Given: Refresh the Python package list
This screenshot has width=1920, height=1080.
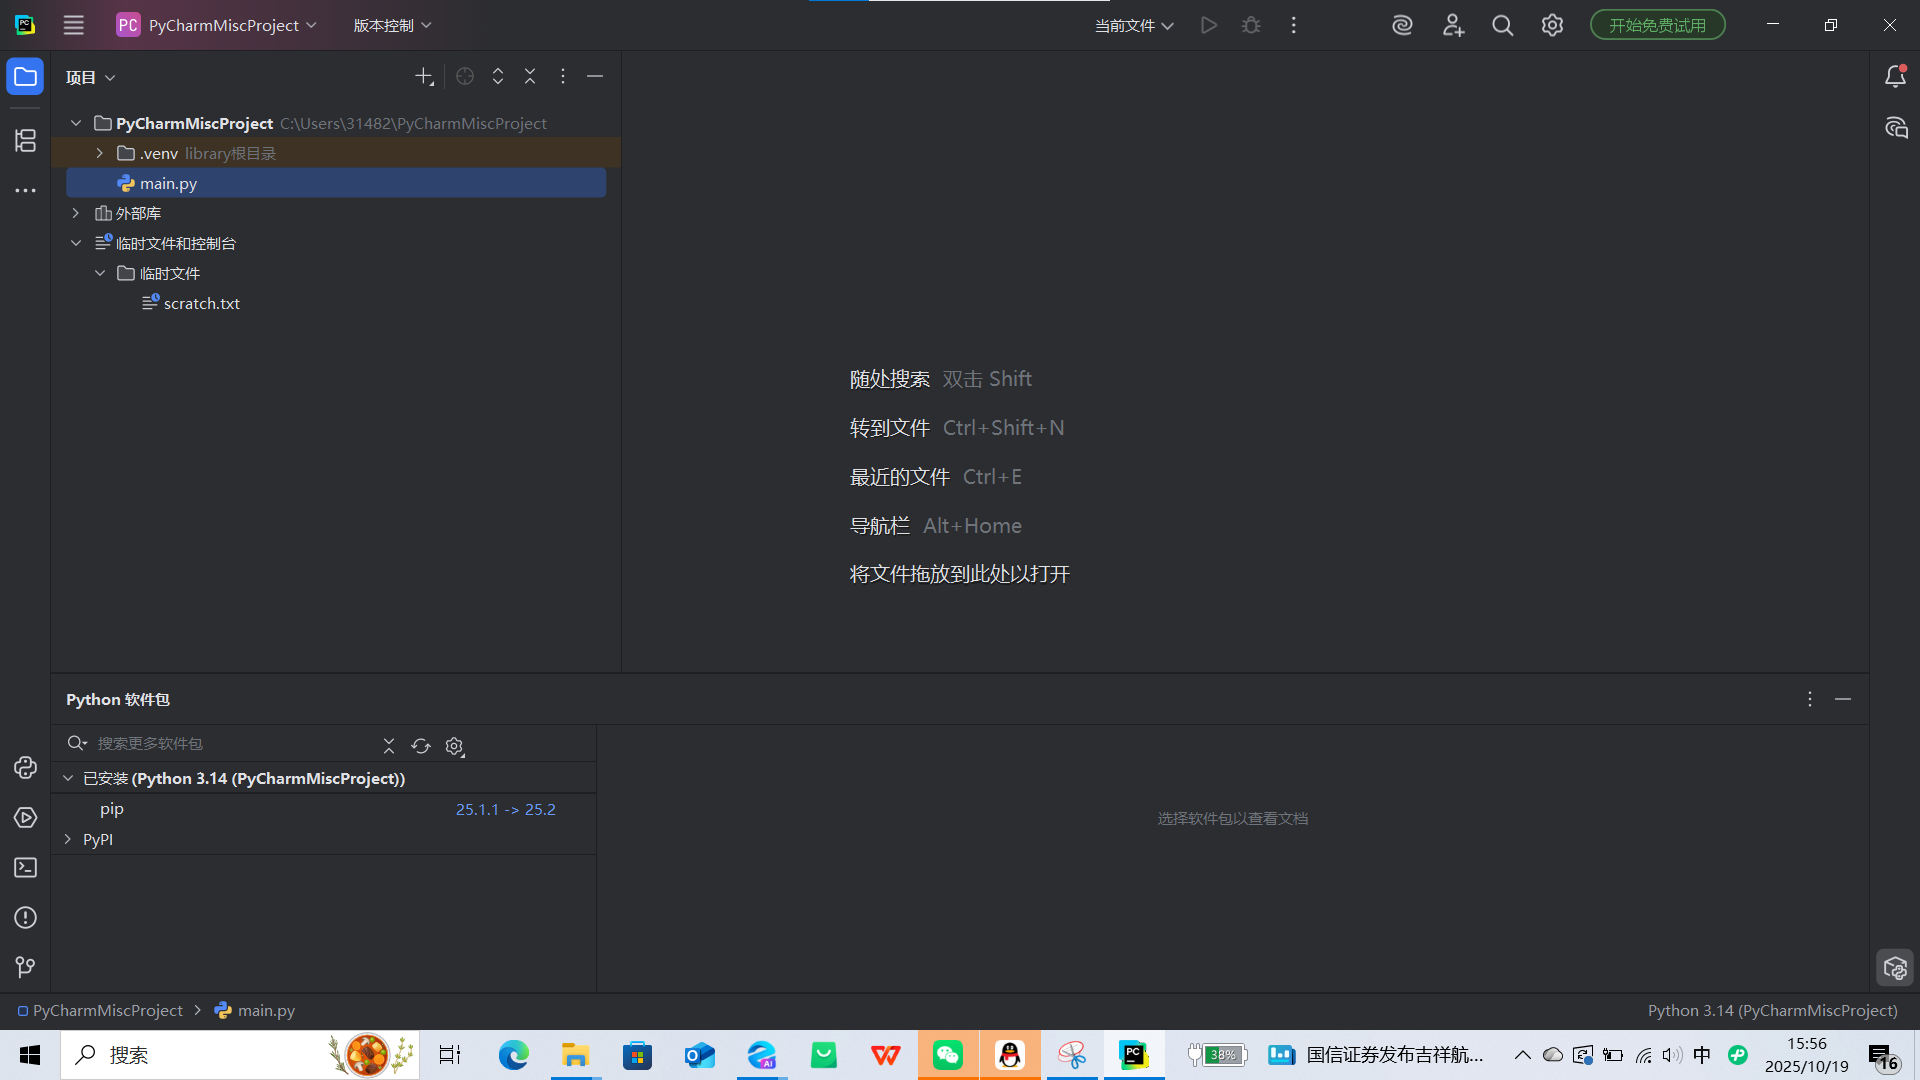Looking at the screenshot, I should [421, 745].
